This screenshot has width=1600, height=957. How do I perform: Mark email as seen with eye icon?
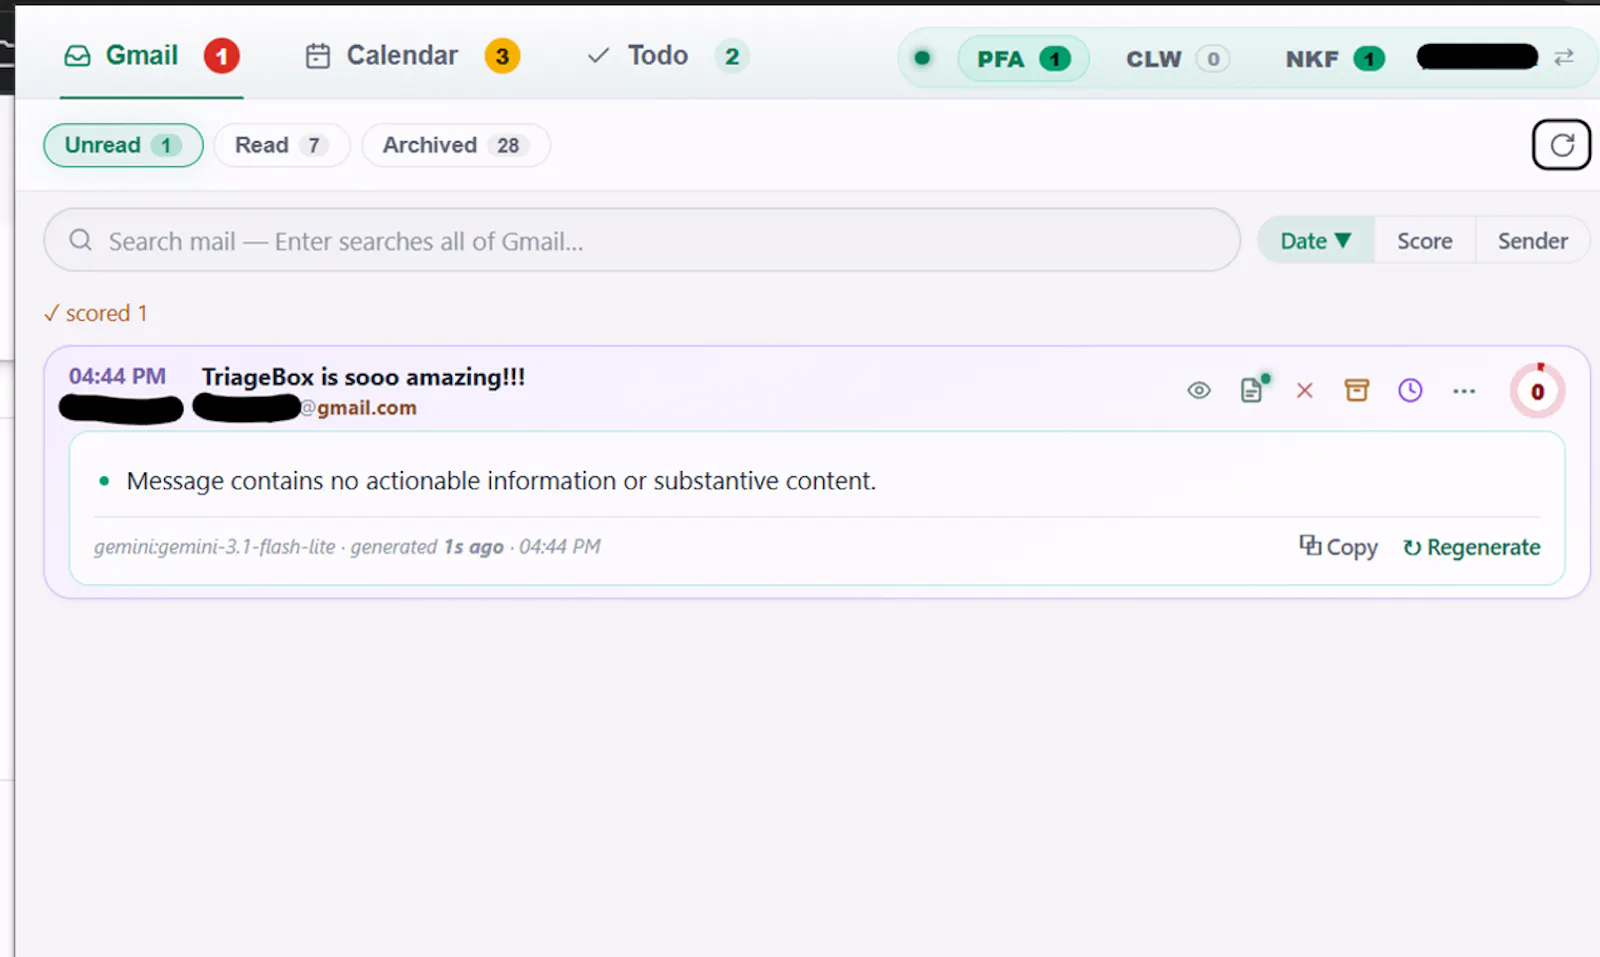pos(1198,391)
